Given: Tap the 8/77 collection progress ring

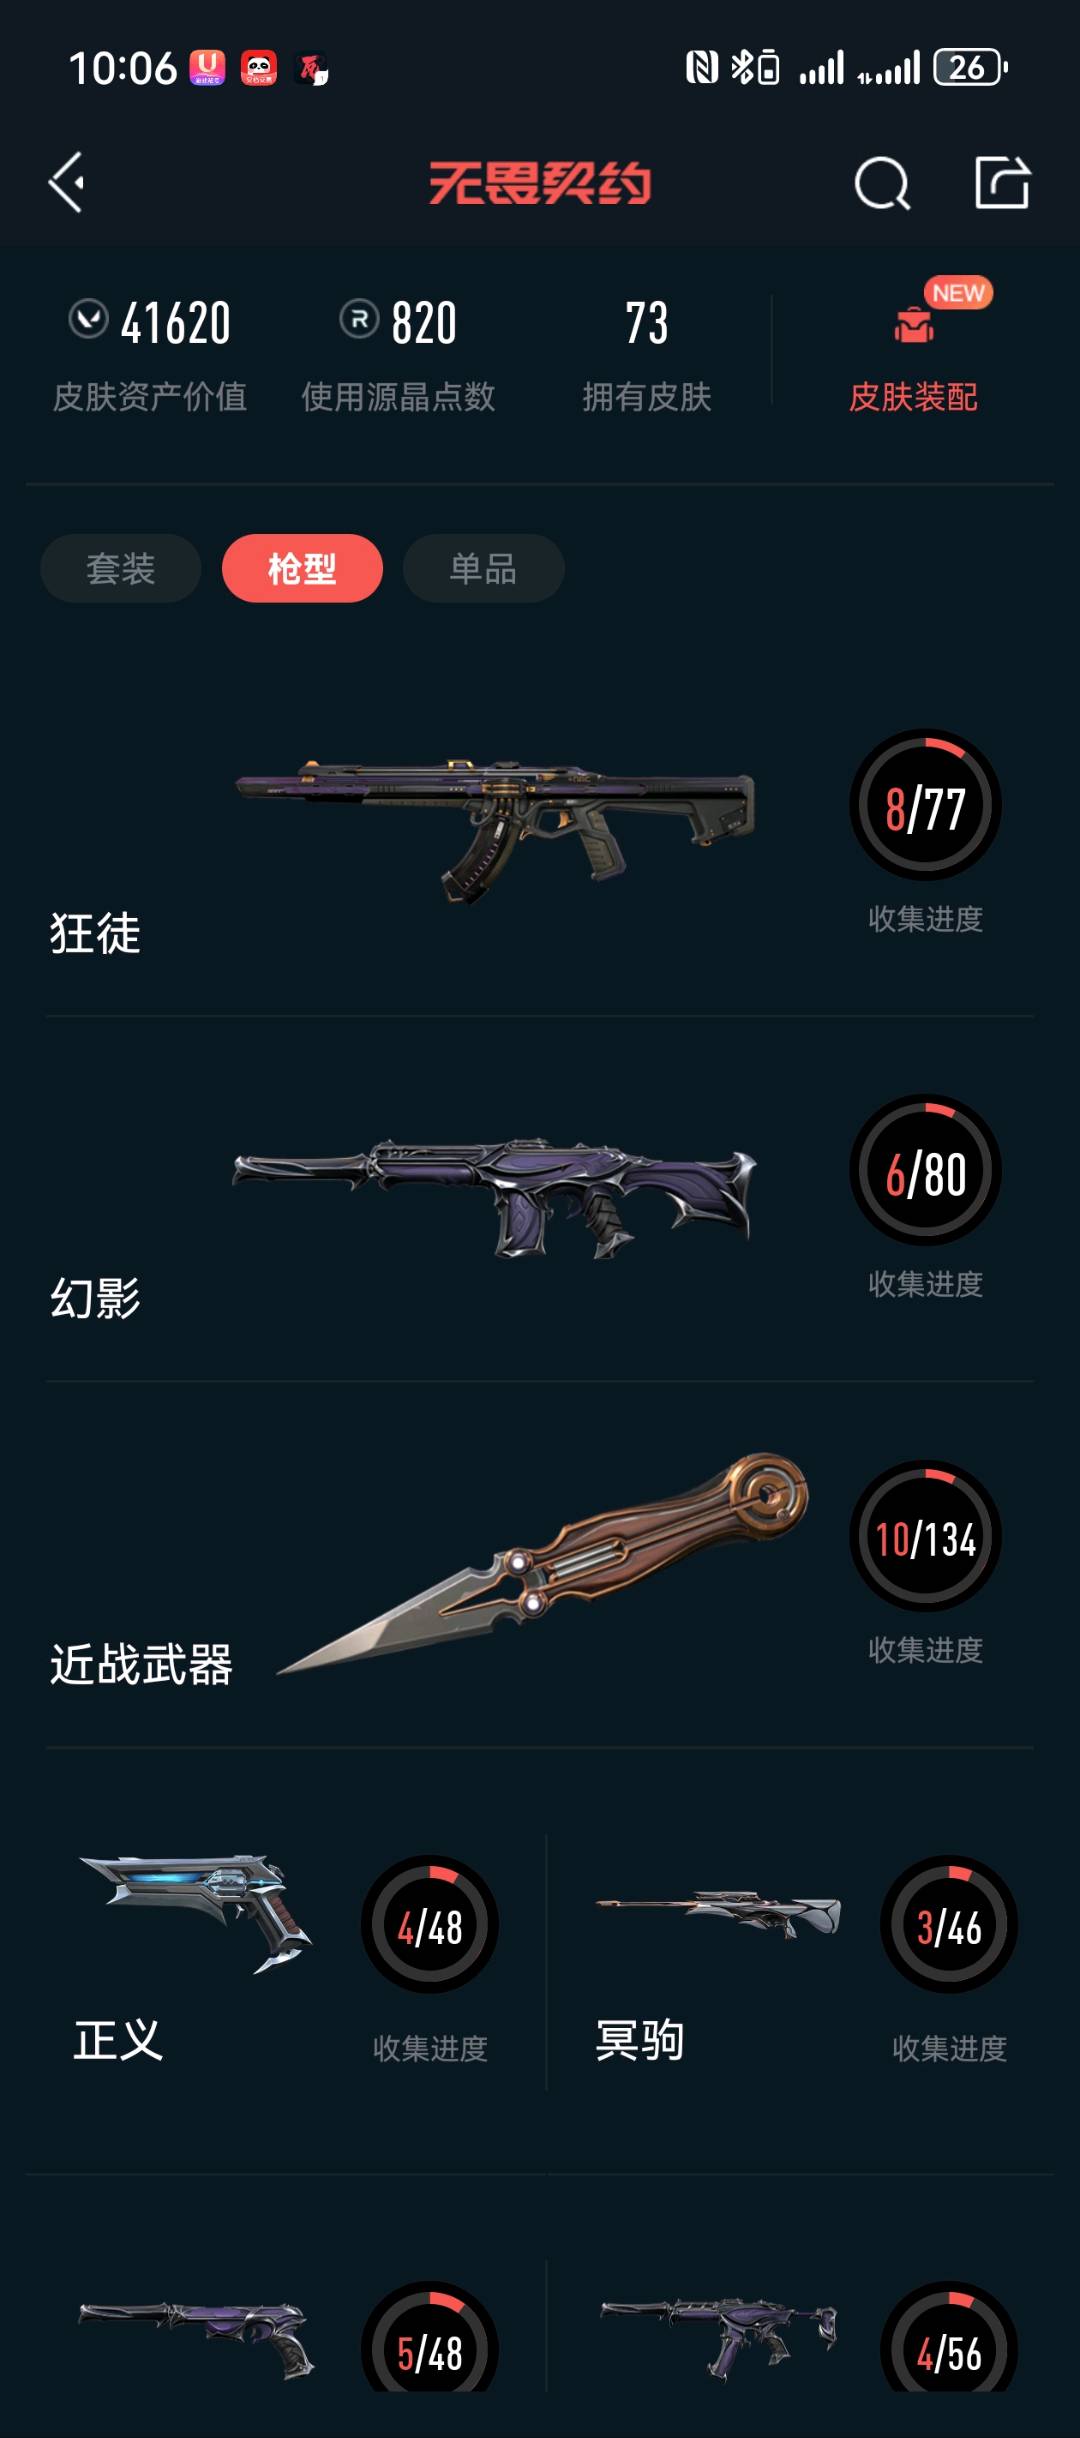Looking at the screenshot, I should [x=925, y=805].
